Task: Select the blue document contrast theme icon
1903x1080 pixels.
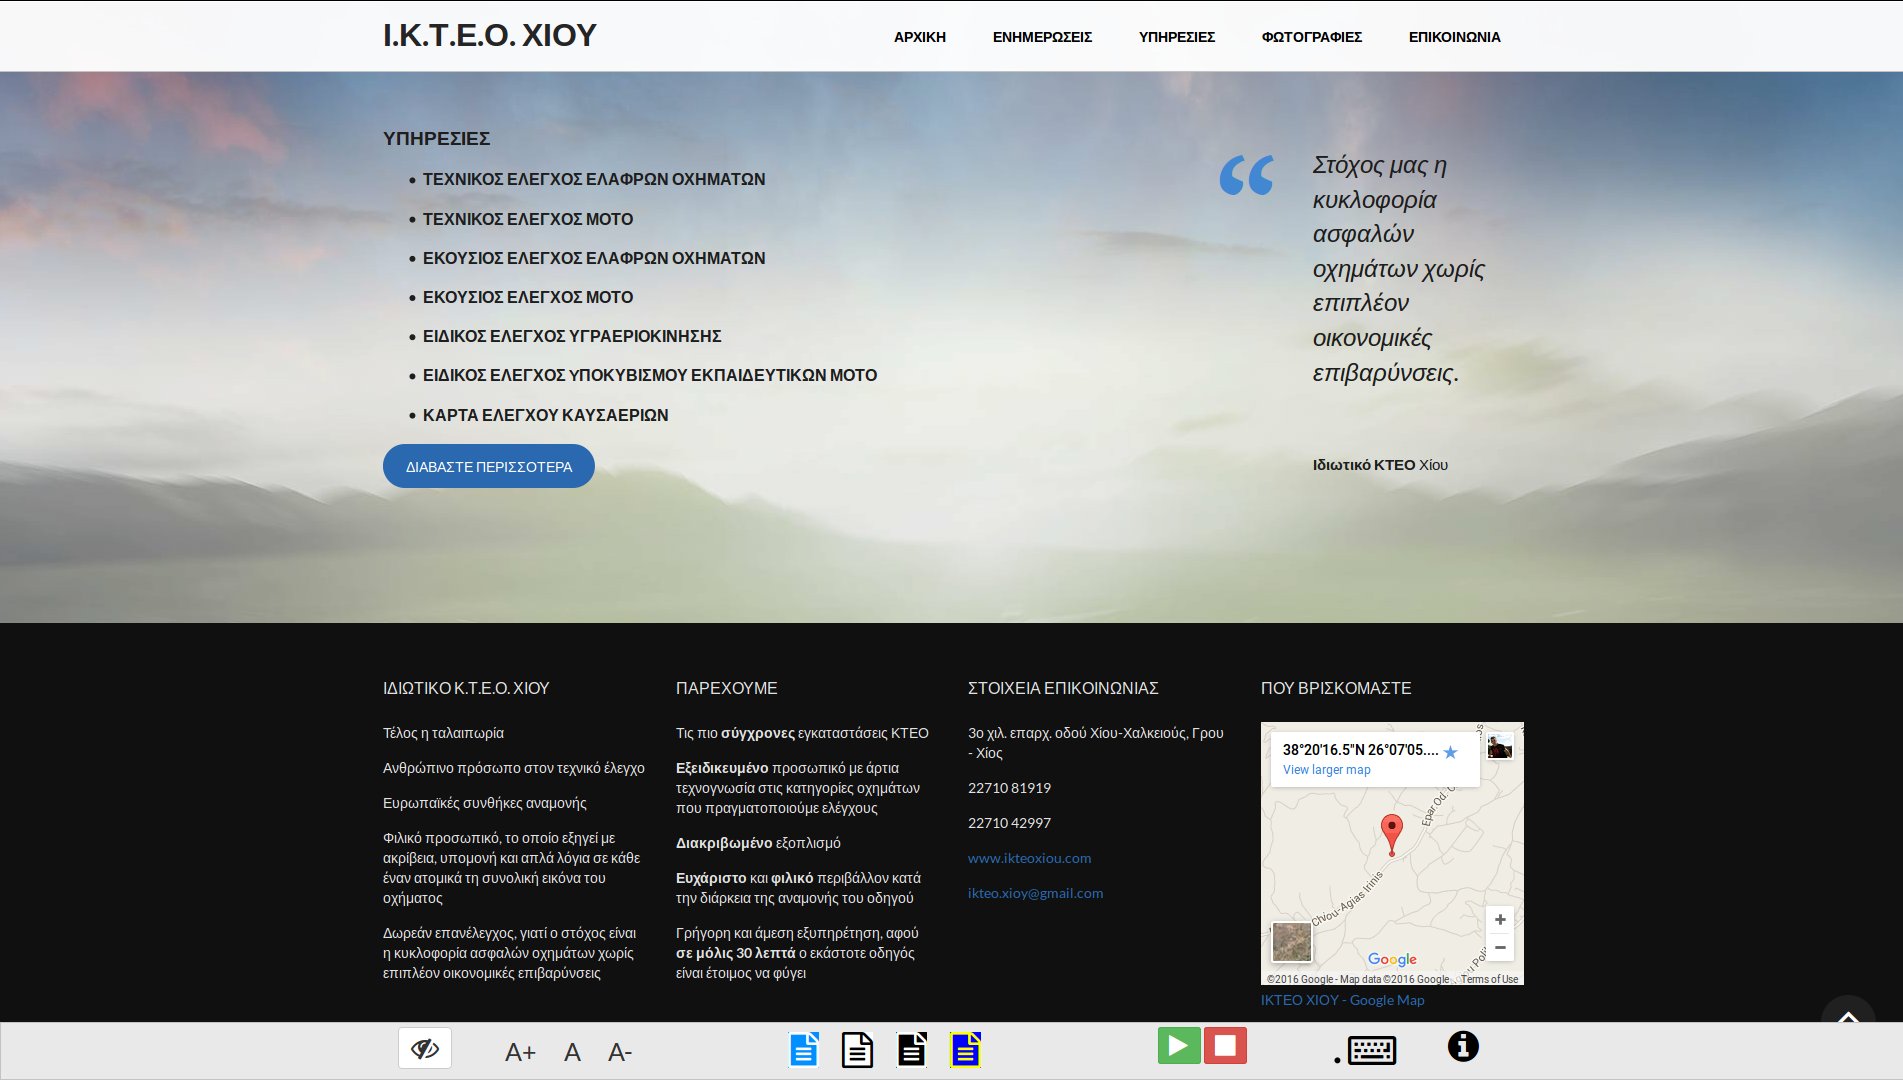Action: point(804,1049)
